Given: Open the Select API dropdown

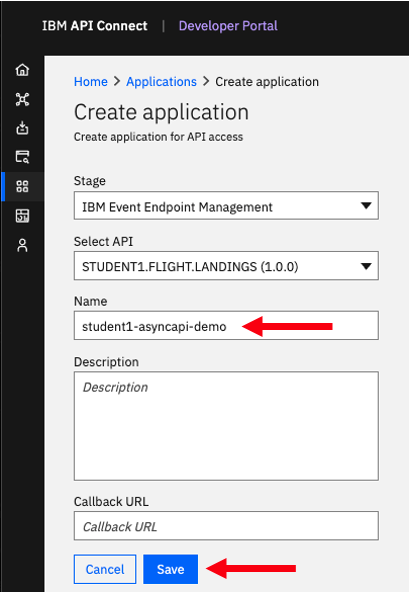Looking at the screenshot, I should [226, 266].
